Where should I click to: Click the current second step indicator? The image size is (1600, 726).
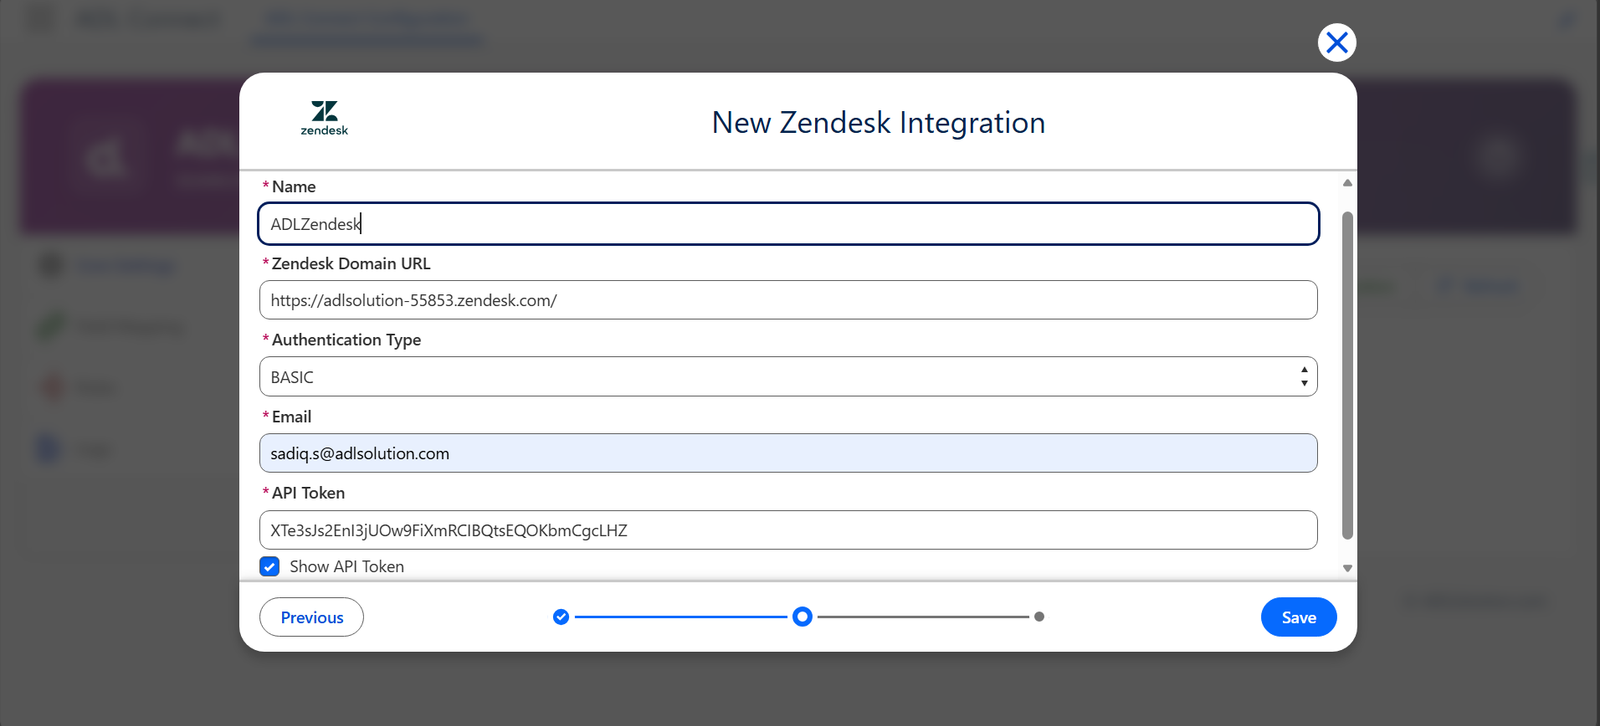(802, 617)
